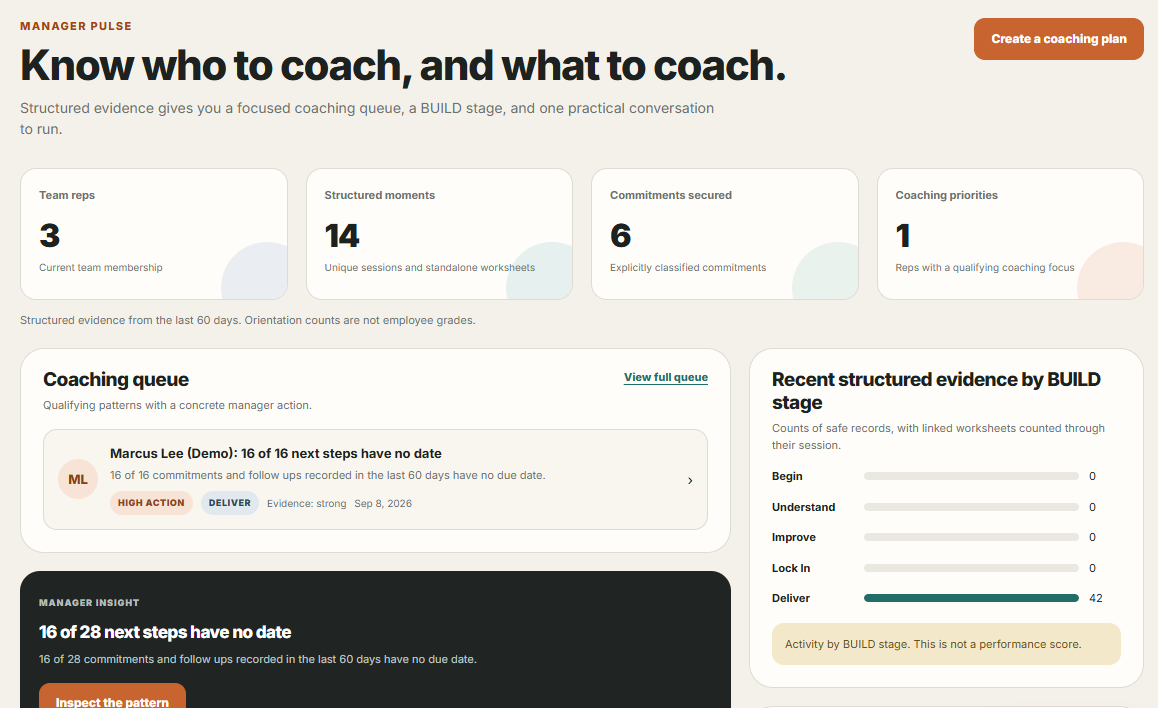
Task: Click Explicitly classified commitments caption
Action: 688,267
